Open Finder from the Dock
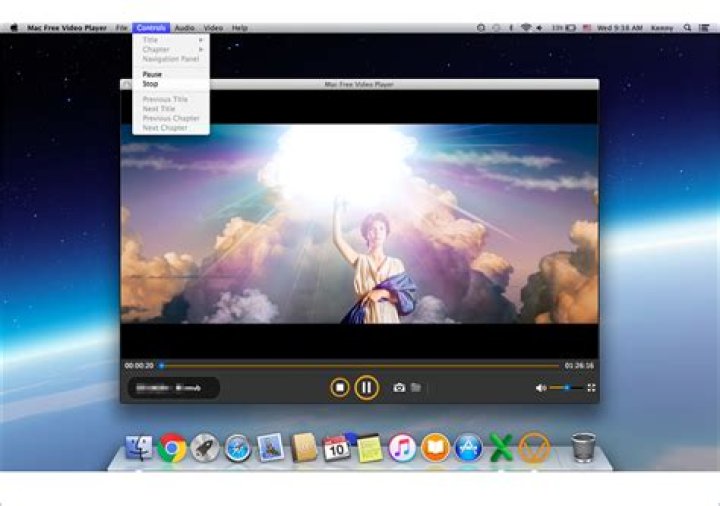 [139, 447]
